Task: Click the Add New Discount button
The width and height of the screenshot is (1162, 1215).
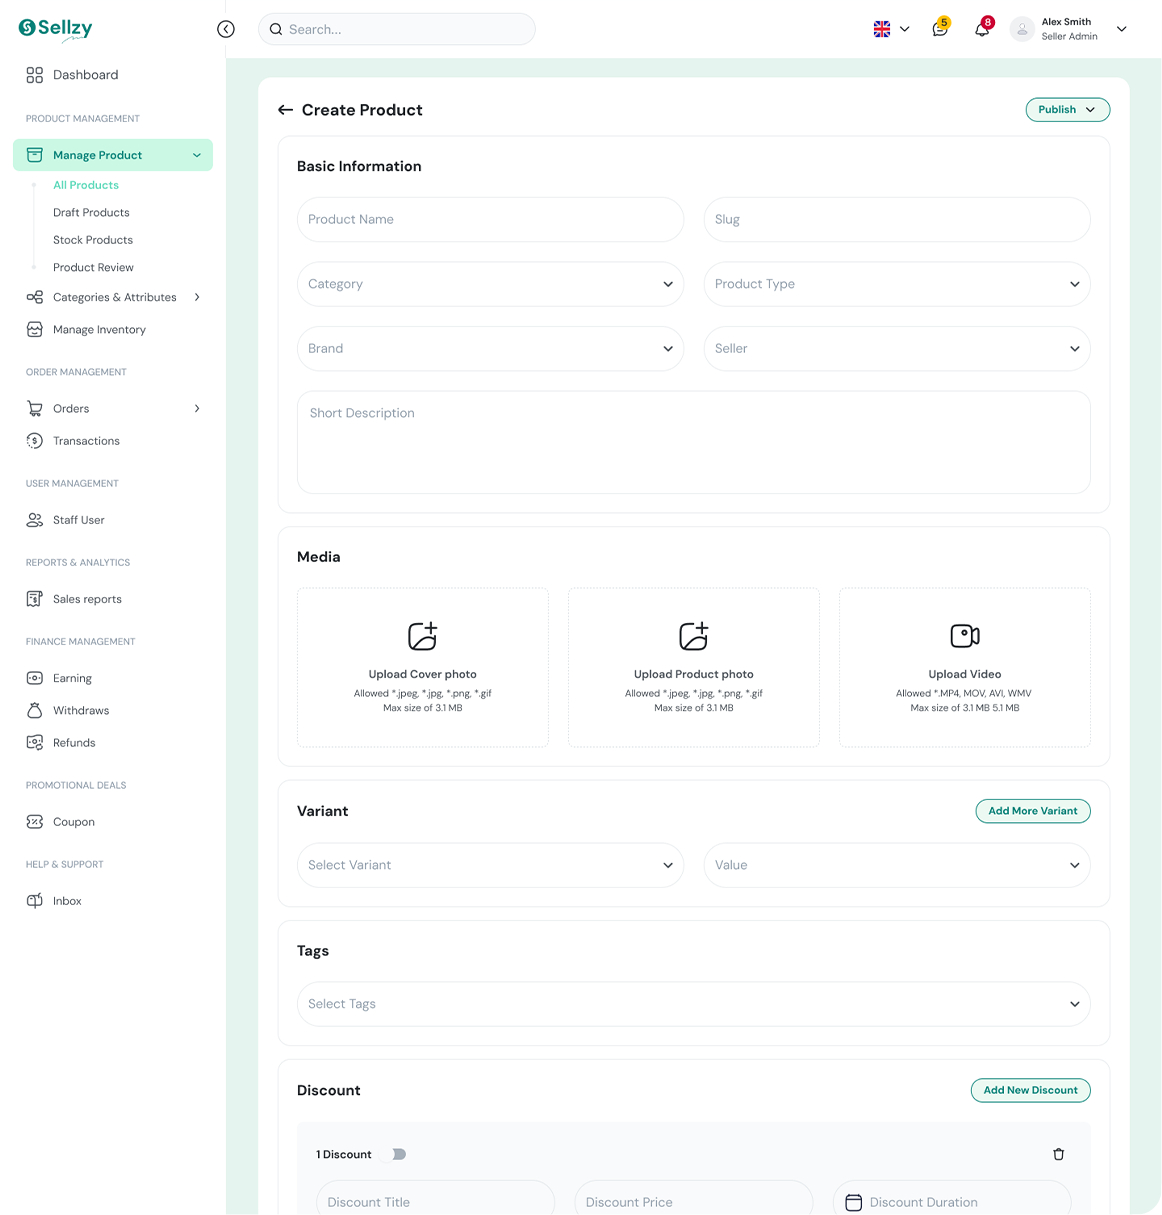Action: tap(1031, 1090)
